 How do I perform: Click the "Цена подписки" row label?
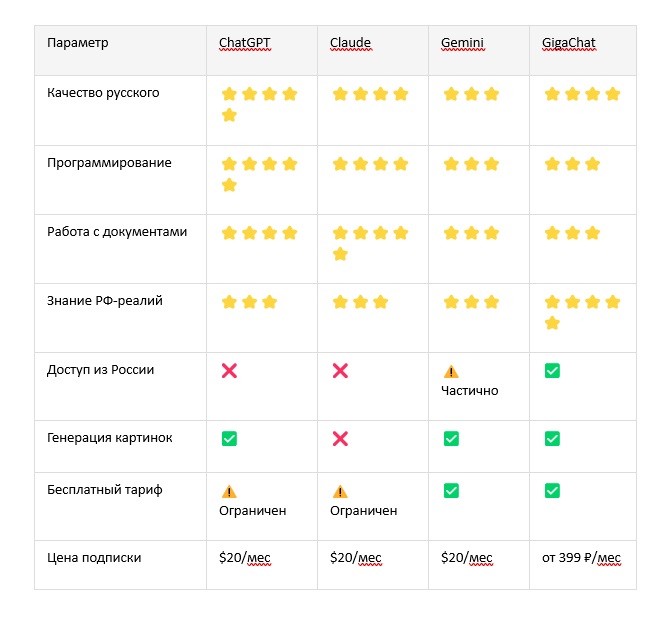click(x=93, y=558)
